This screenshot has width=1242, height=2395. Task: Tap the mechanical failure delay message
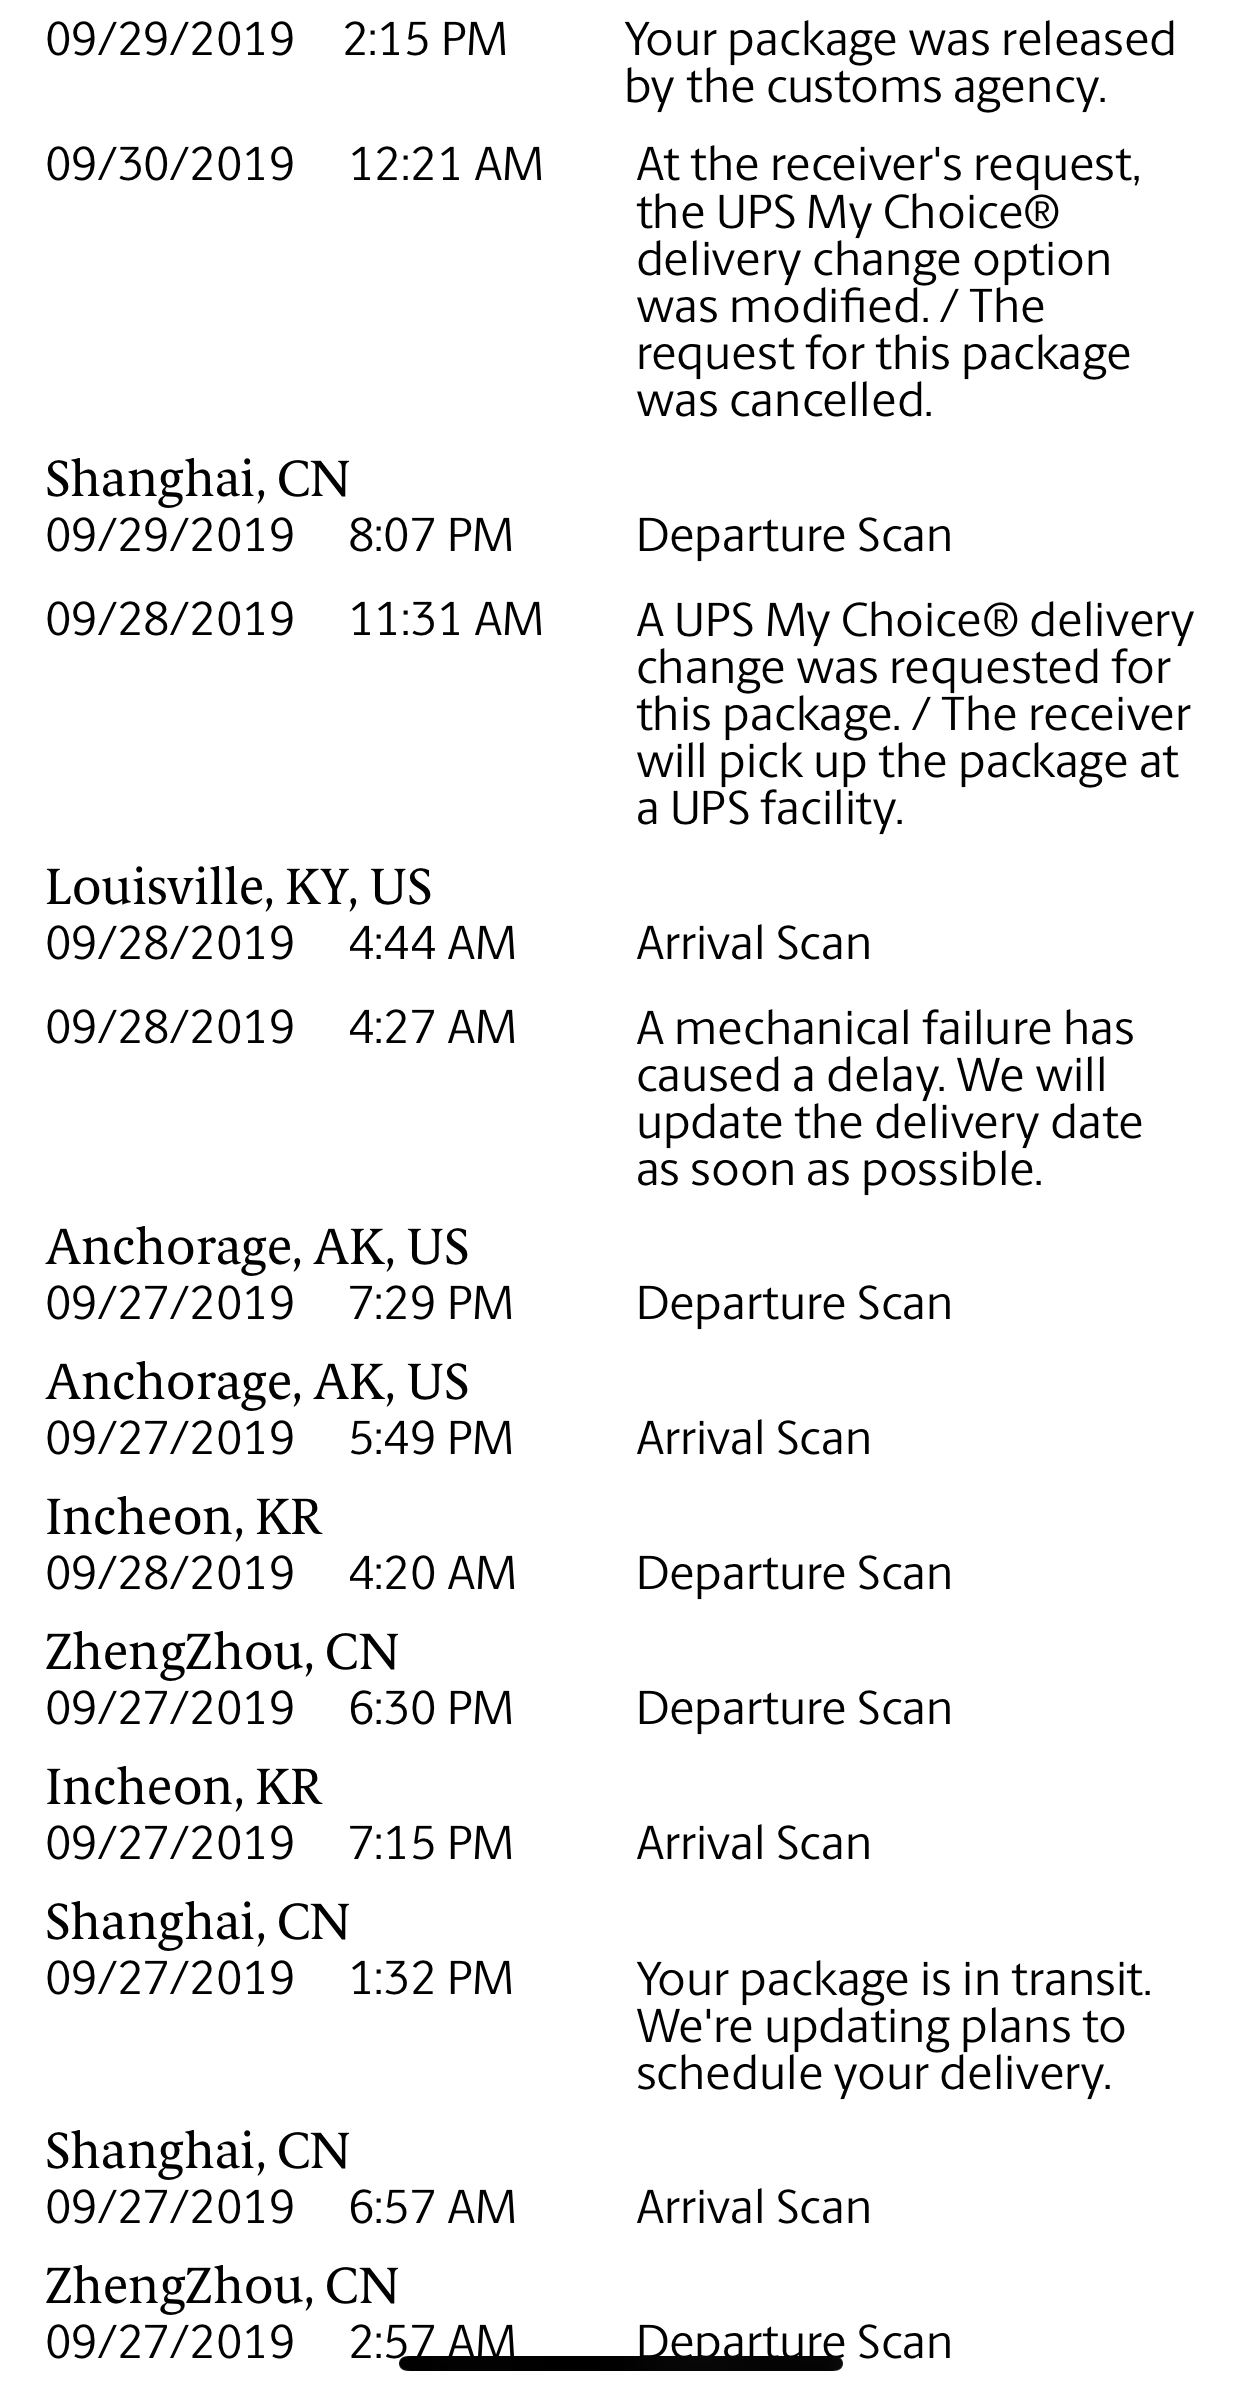[x=889, y=1098]
